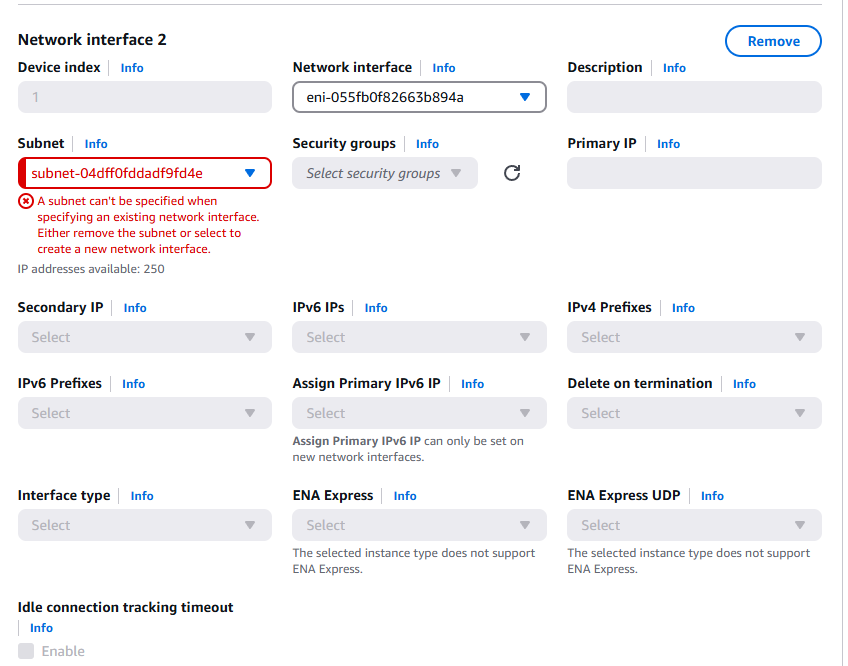The width and height of the screenshot is (848, 666).
Task: Open the Network interface dropdown showing eni-055fb0f82663b894a
Action: (x=417, y=97)
